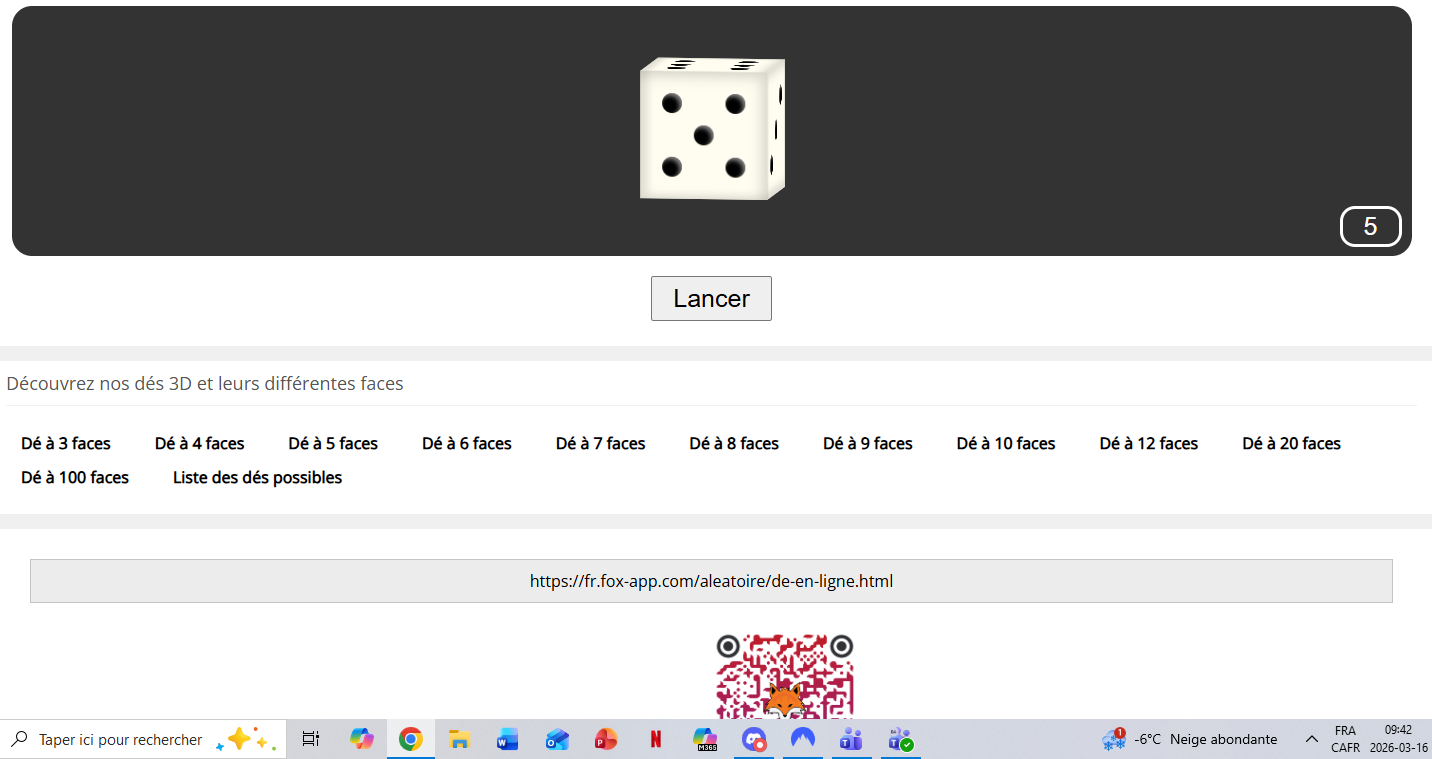Open Liste des dés possibles link
The width and height of the screenshot is (1432, 759).
258,477
